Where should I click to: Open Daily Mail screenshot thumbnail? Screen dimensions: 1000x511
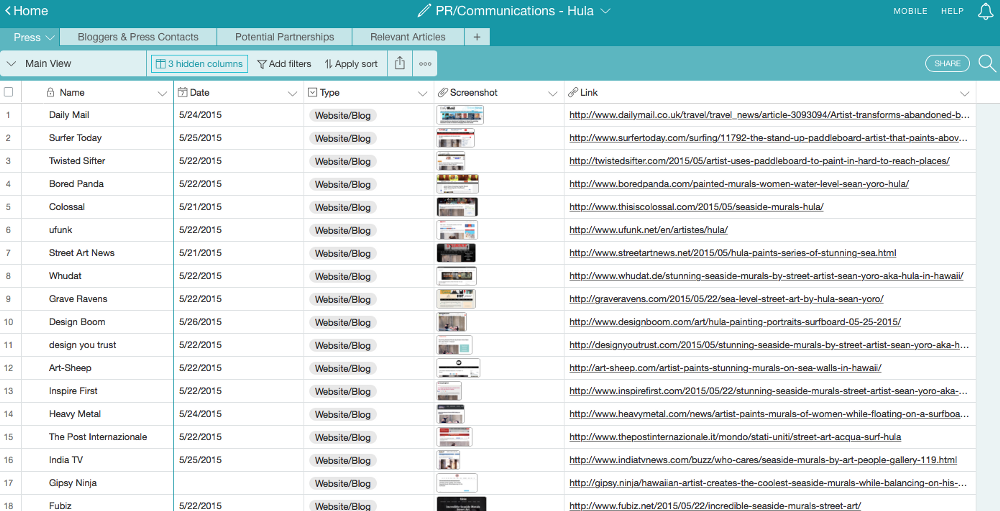point(460,115)
